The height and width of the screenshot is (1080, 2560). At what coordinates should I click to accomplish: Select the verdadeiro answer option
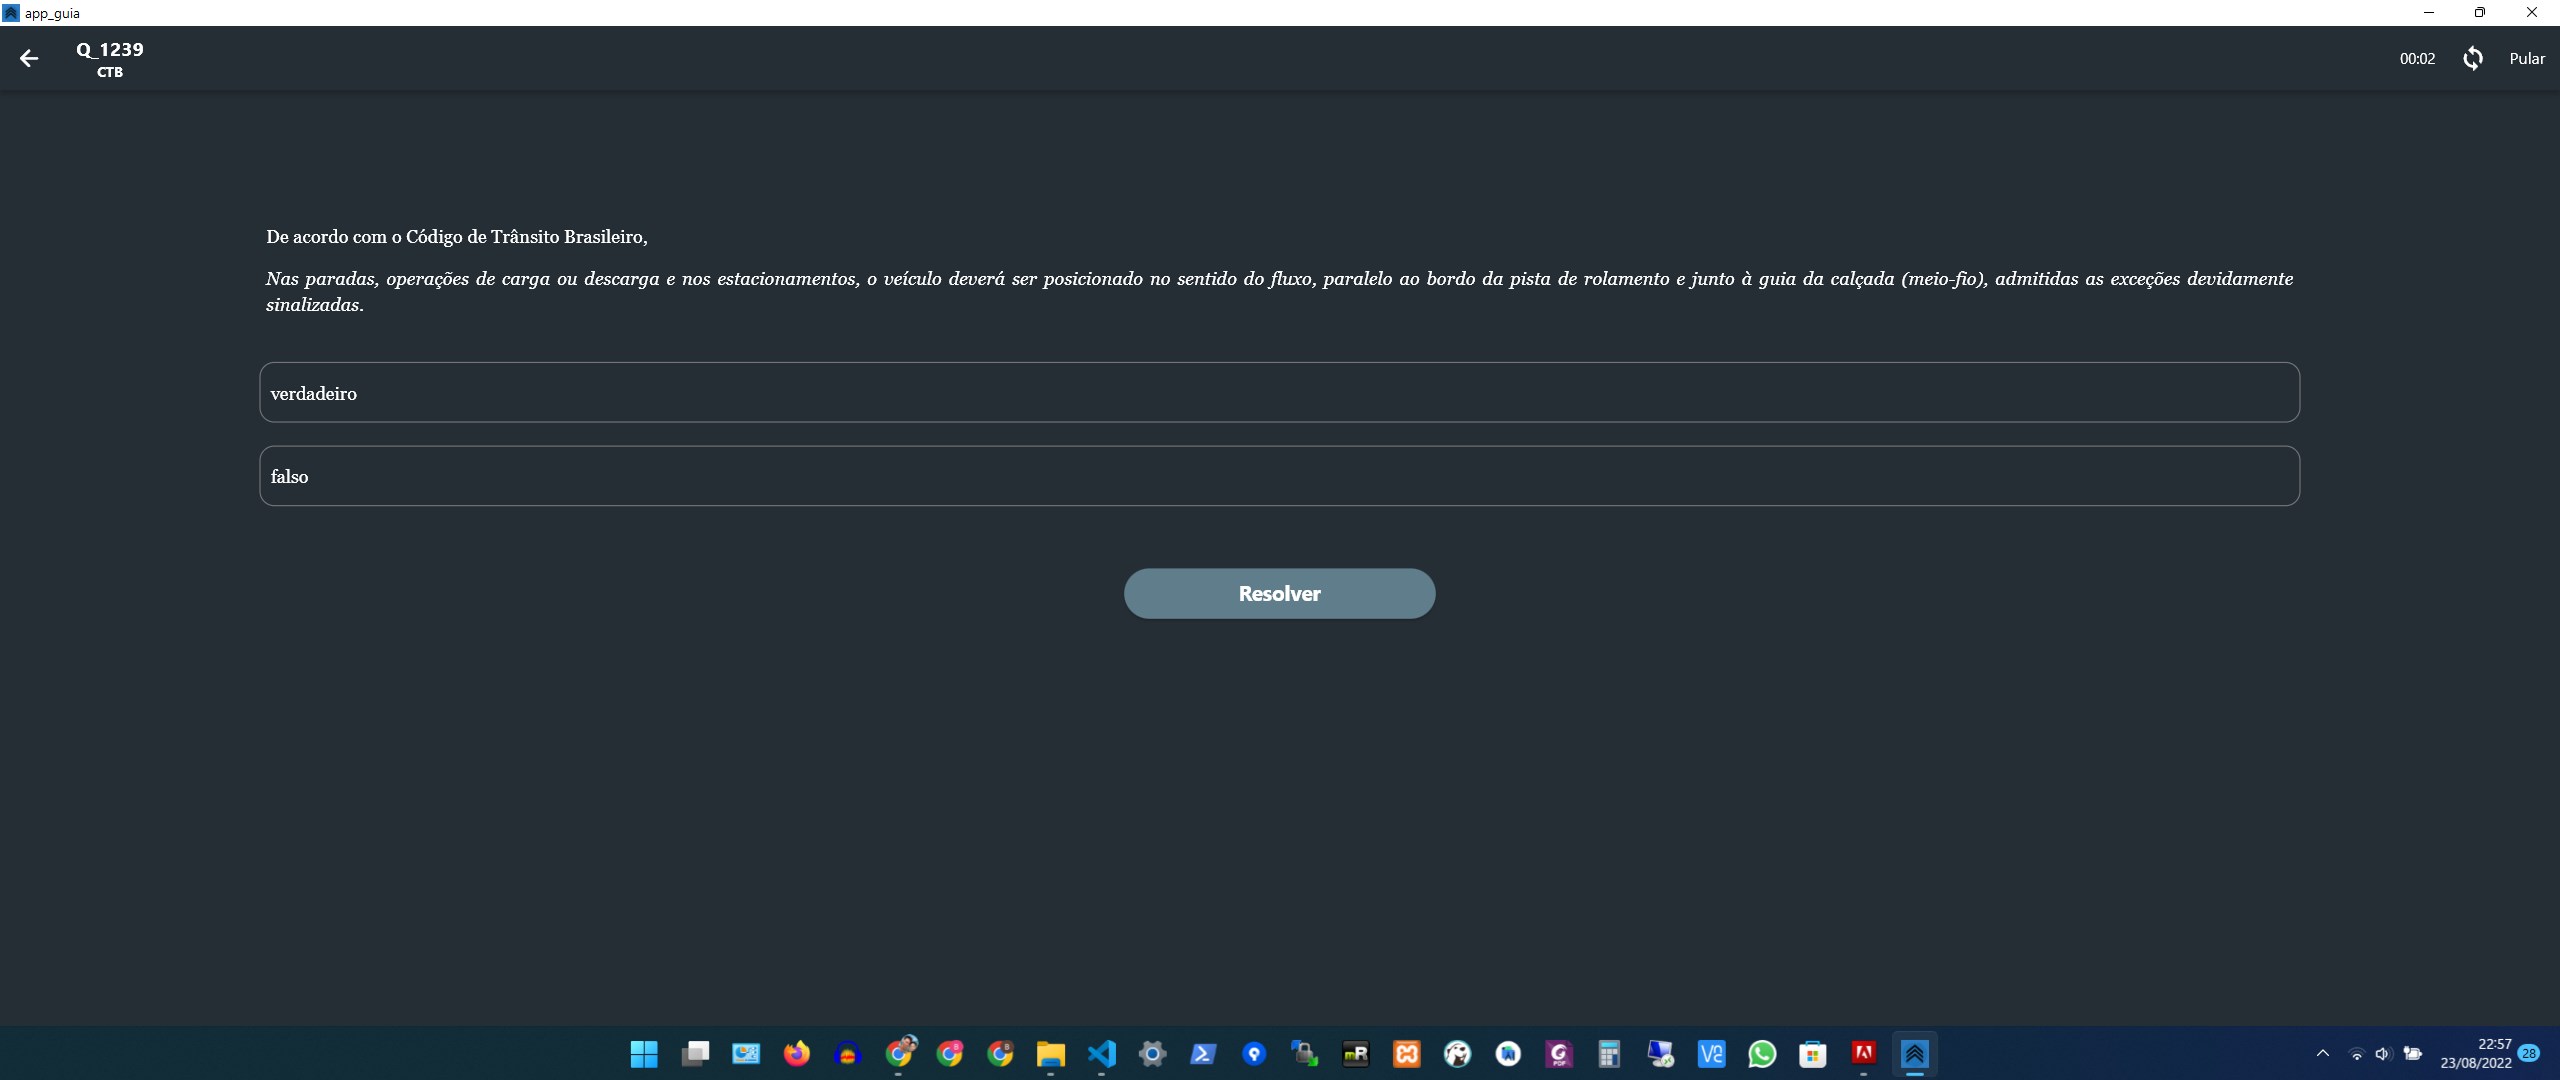coord(1279,393)
